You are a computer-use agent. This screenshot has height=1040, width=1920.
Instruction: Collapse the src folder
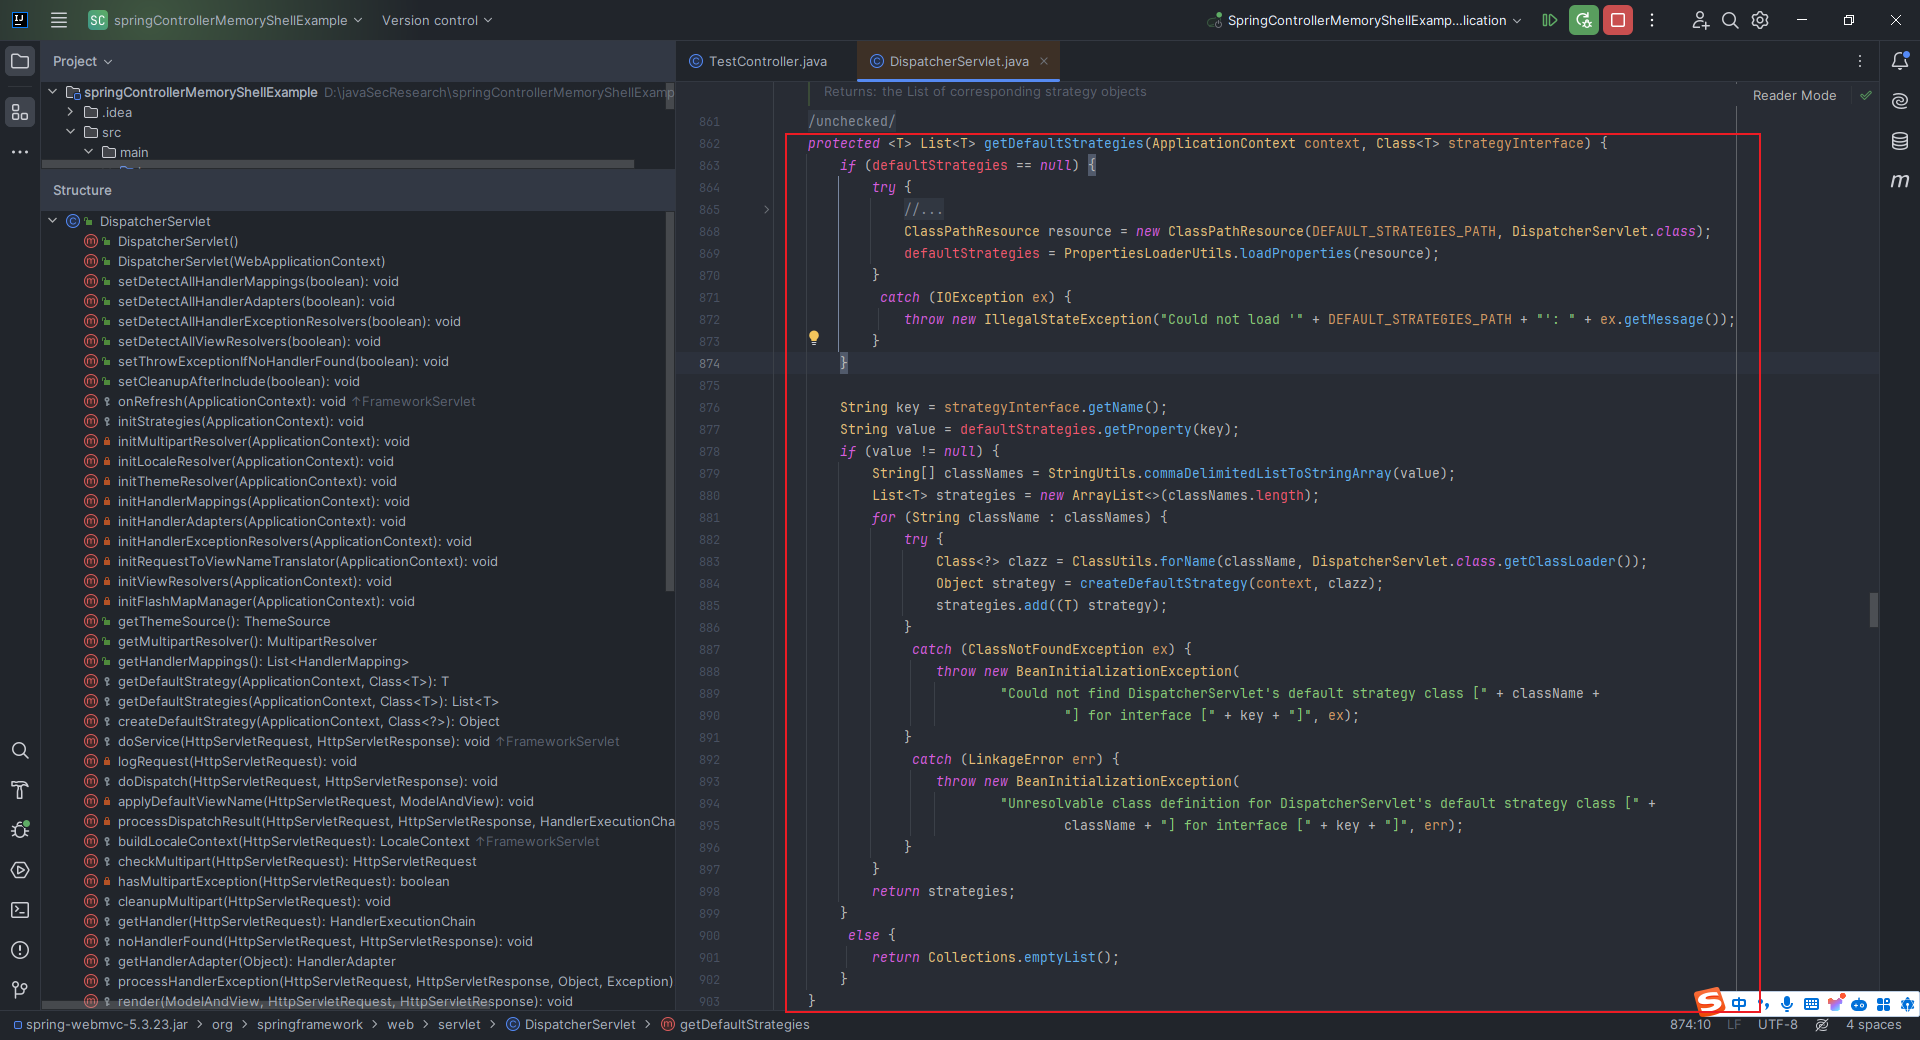[x=71, y=132]
